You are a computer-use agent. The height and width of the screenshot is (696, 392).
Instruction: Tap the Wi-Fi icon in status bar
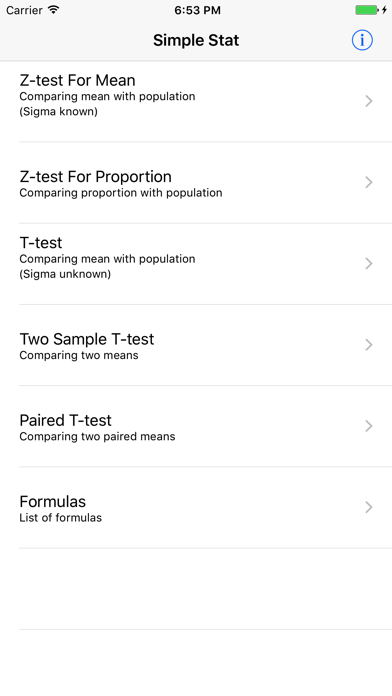coord(53,10)
